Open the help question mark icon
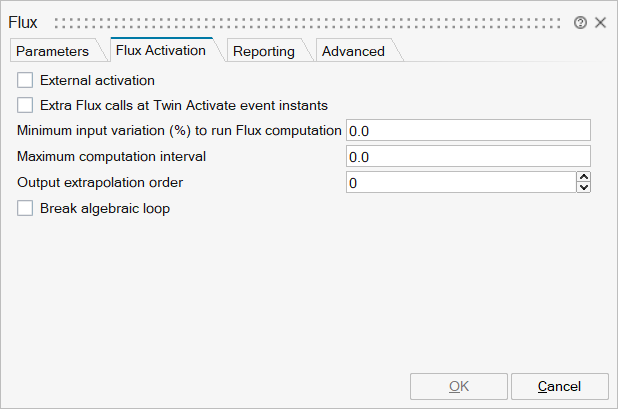The image size is (618, 409). [581, 22]
